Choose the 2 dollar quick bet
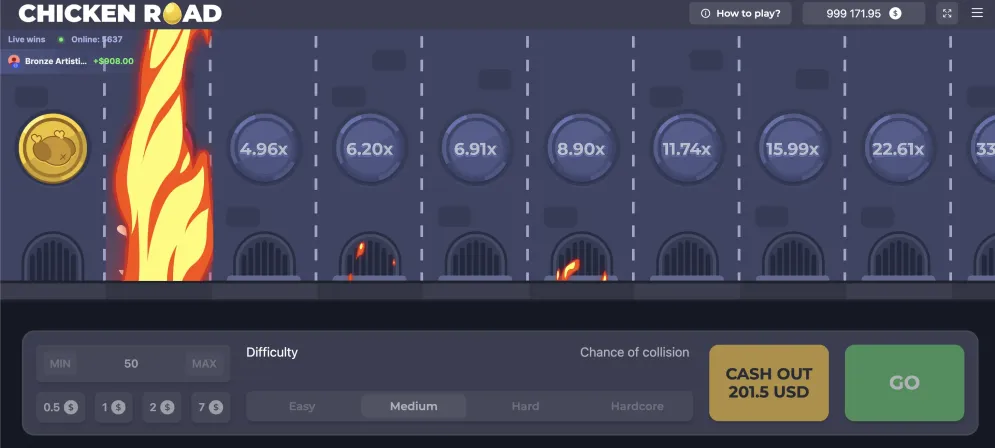The height and width of the screenshot is (448, 995). tap(162, 407)
